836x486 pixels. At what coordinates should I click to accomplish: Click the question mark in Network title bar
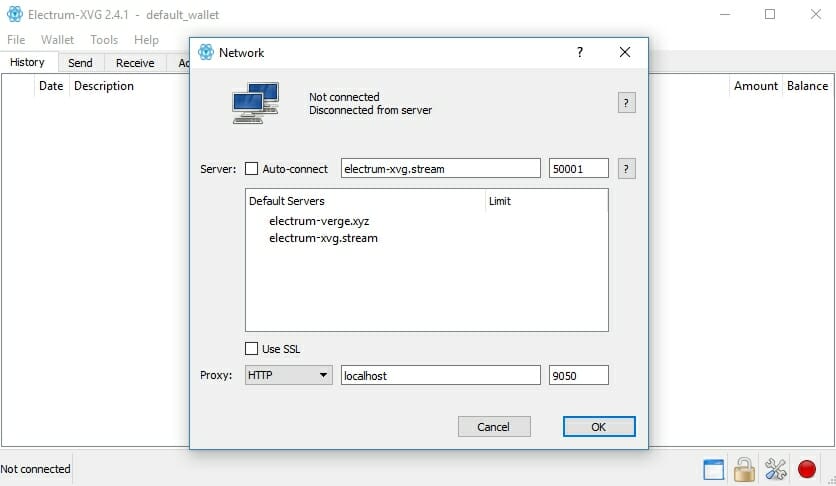click(x=580, y=52)
